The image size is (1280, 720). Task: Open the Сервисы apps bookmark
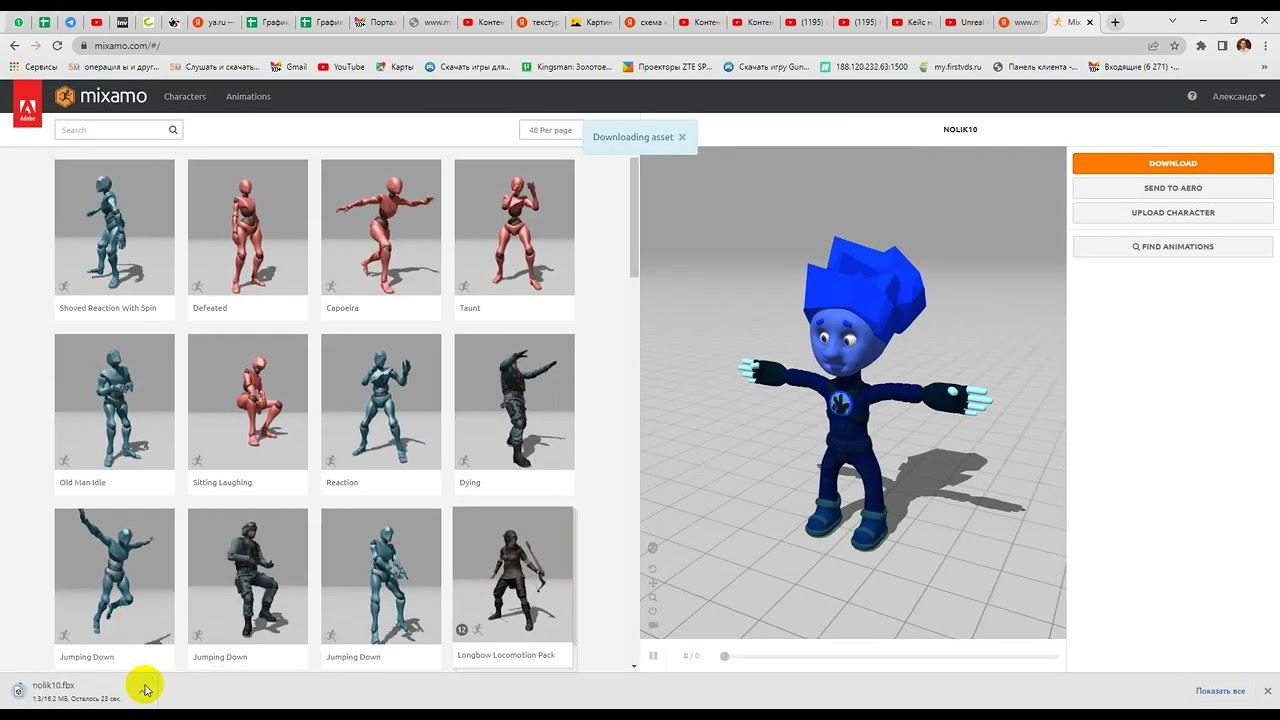pos(33,67)
